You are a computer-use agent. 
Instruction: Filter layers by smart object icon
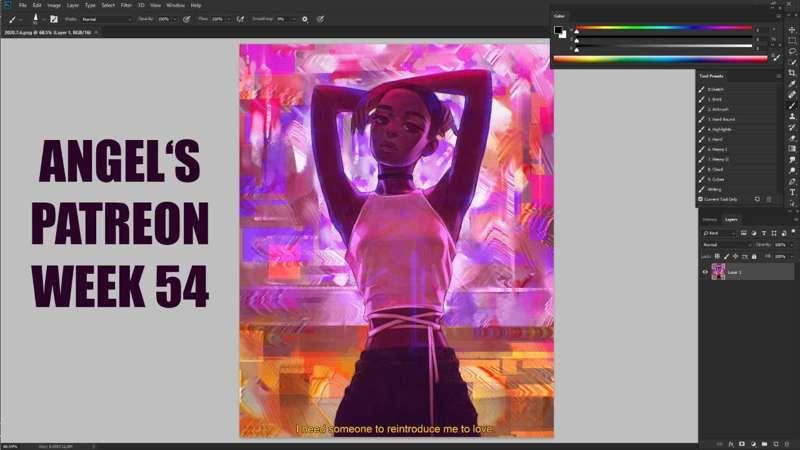[784, 233]
